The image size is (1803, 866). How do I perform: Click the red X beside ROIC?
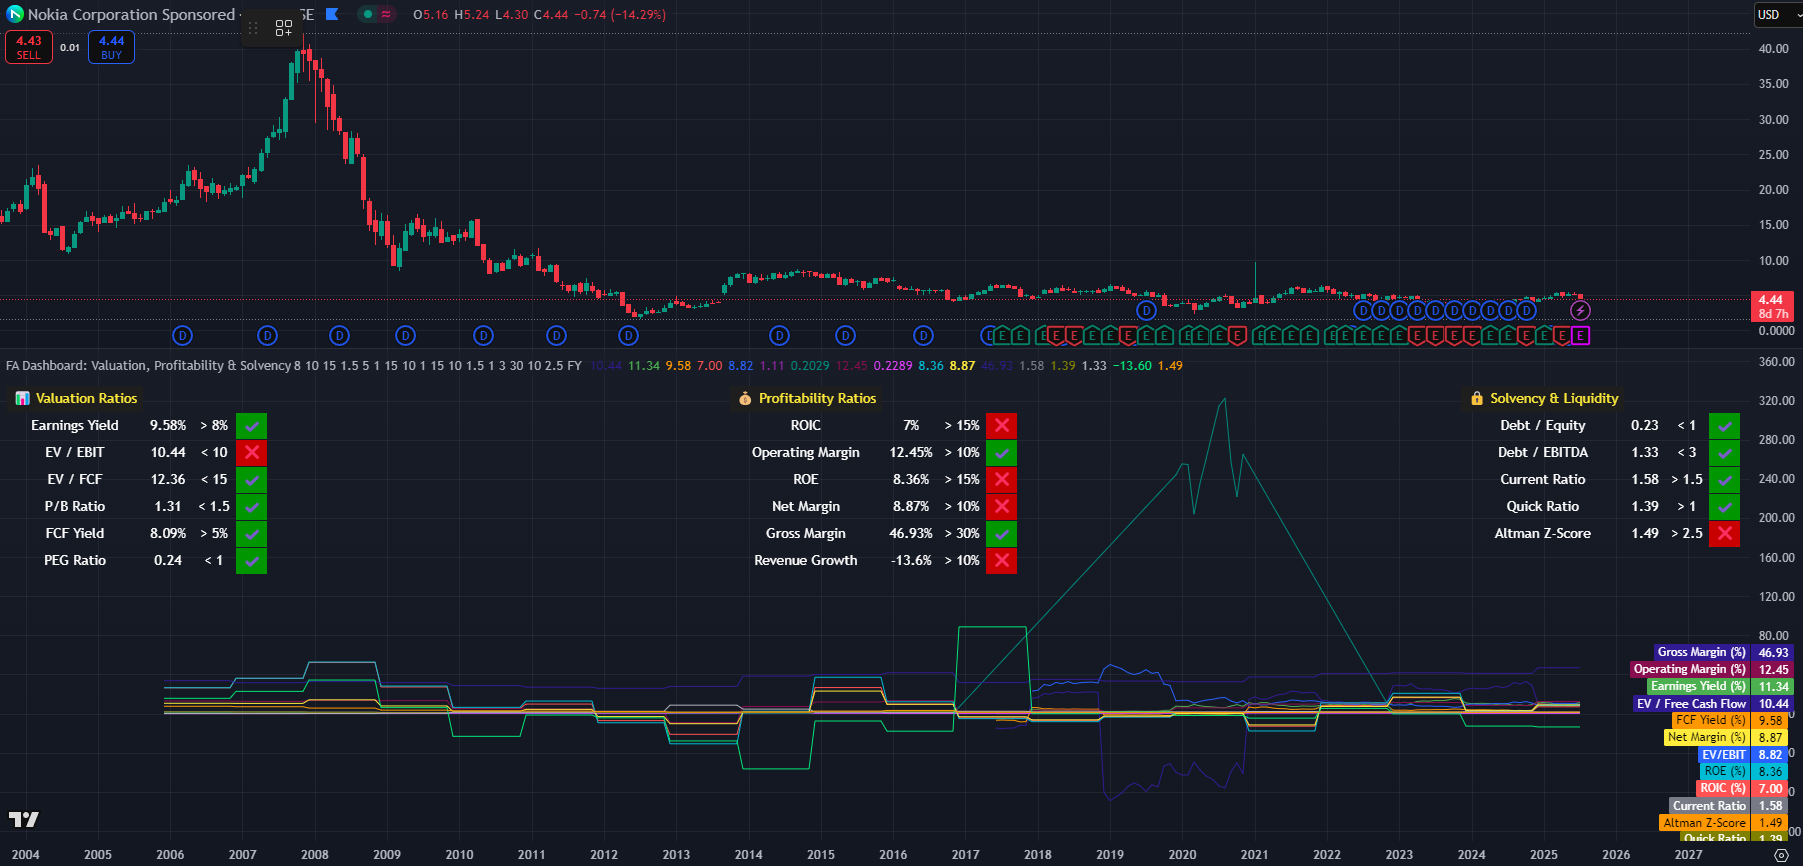(x=1002, y=425)
